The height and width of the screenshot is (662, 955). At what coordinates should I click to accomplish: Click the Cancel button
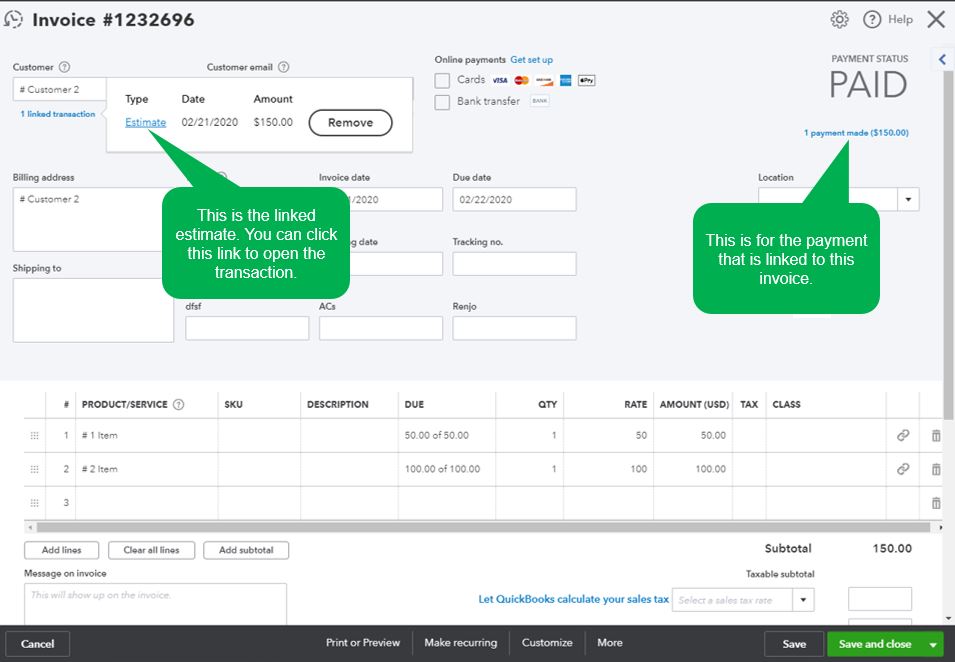coord(37,644)
